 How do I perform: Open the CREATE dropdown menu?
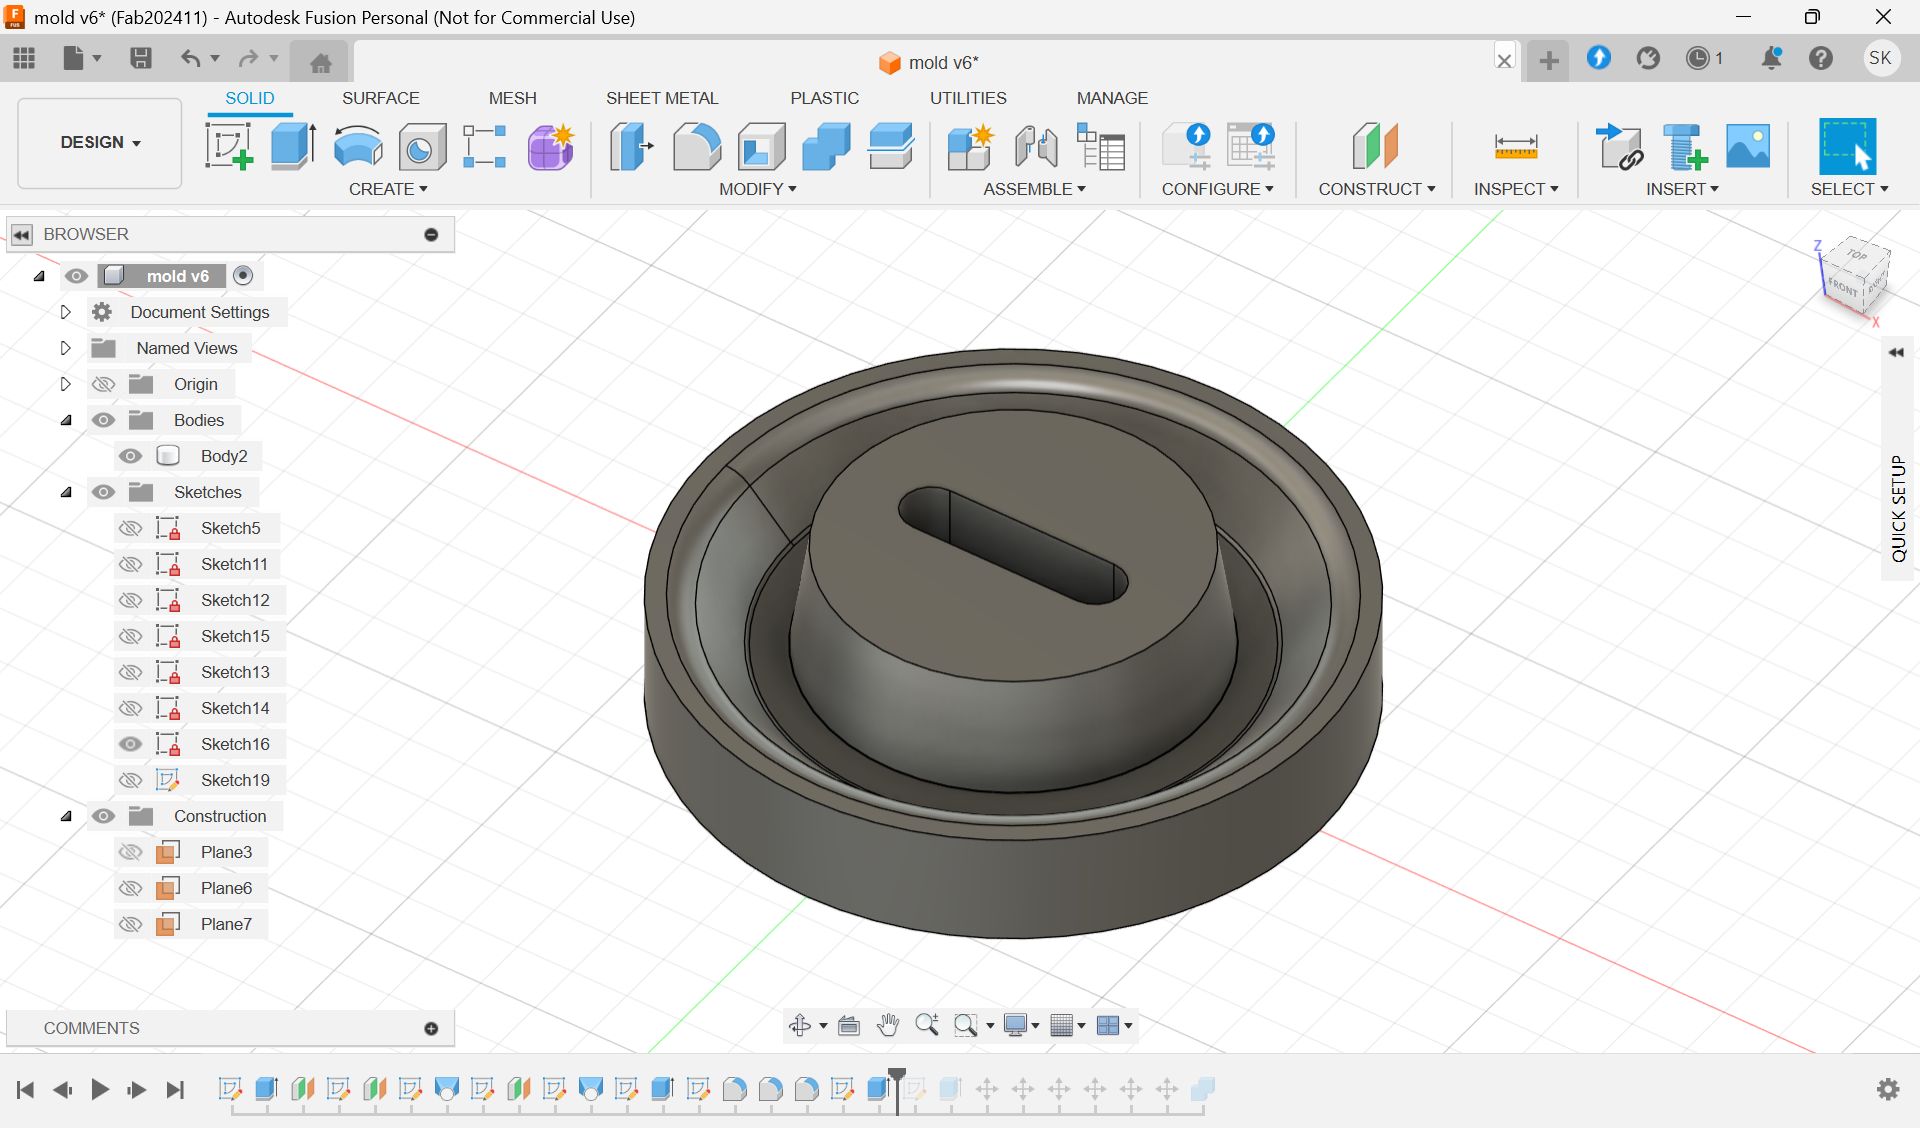point(388,189)
